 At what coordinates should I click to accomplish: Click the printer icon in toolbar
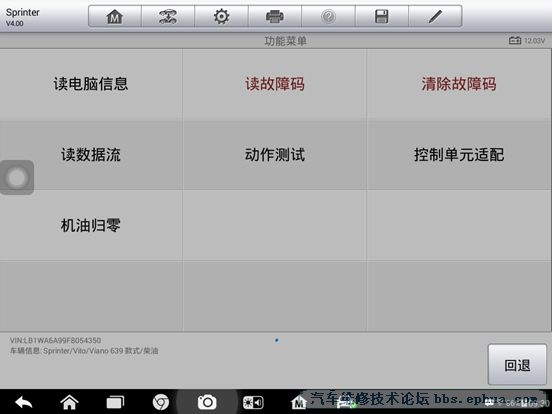275,16
